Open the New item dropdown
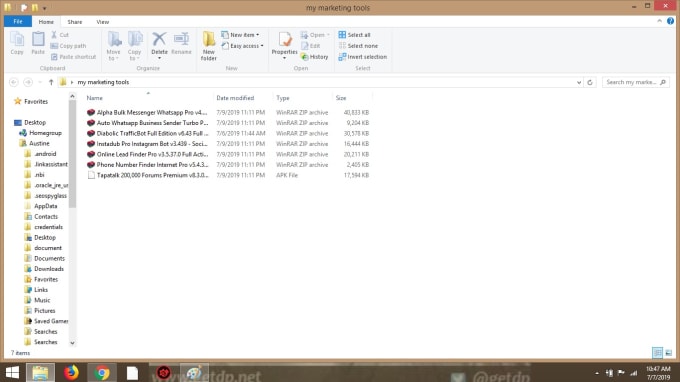The width and height of the screenshot is (680, 382). point(240,35)
